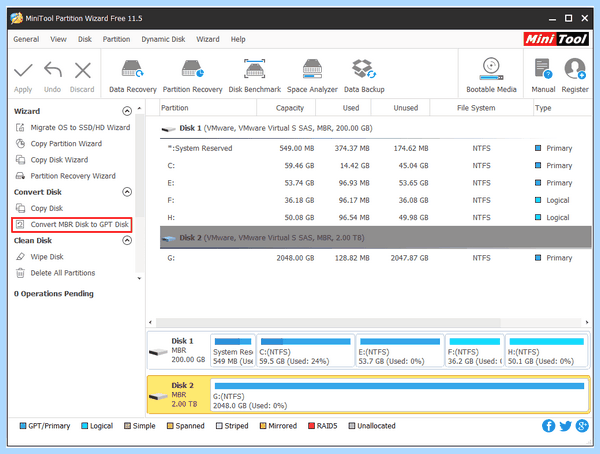This screenshot has height=454, width=600.
Task: Open the General menu
Action: click(x=26, y=39)
